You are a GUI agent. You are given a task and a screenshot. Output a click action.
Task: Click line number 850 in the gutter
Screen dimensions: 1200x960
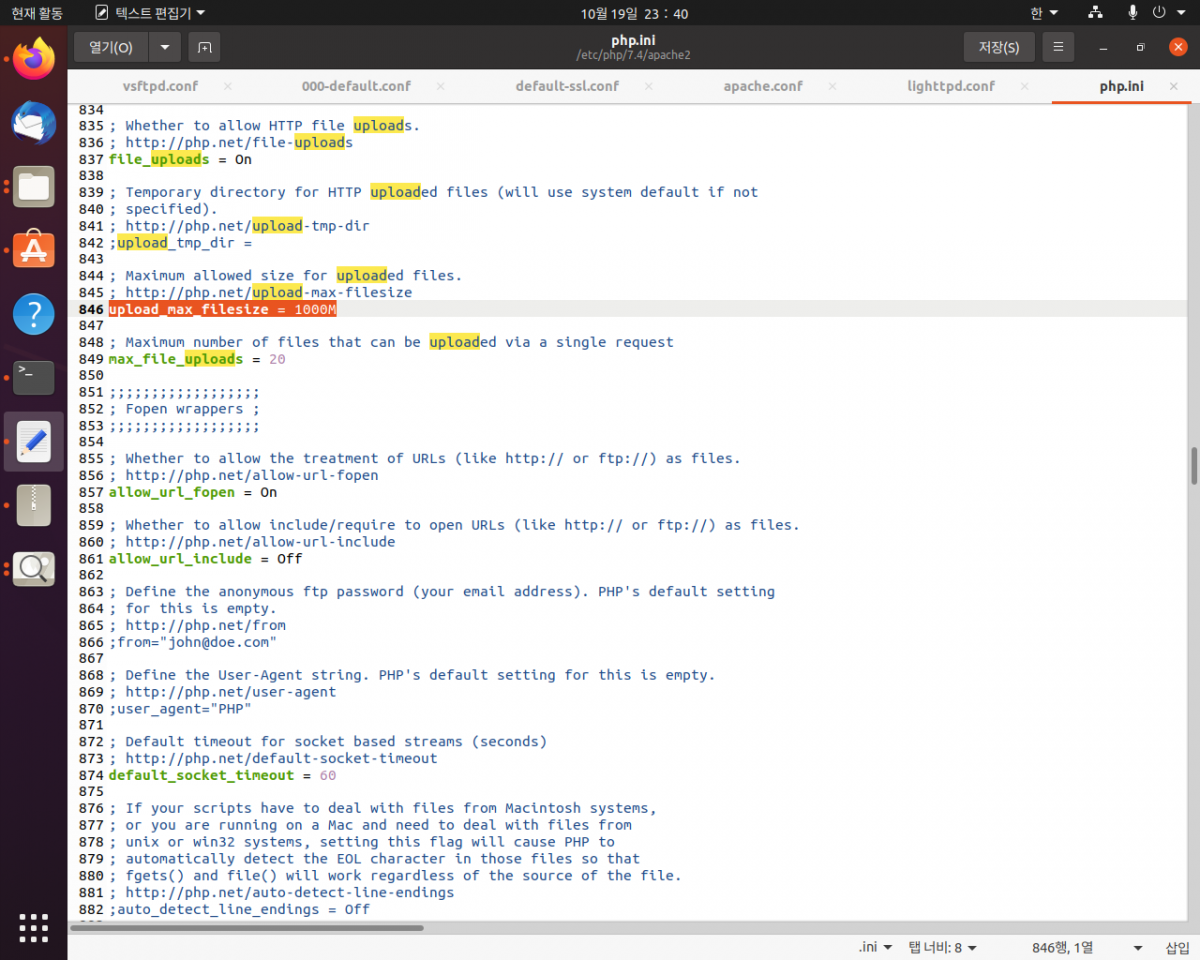tap(91, 375)
